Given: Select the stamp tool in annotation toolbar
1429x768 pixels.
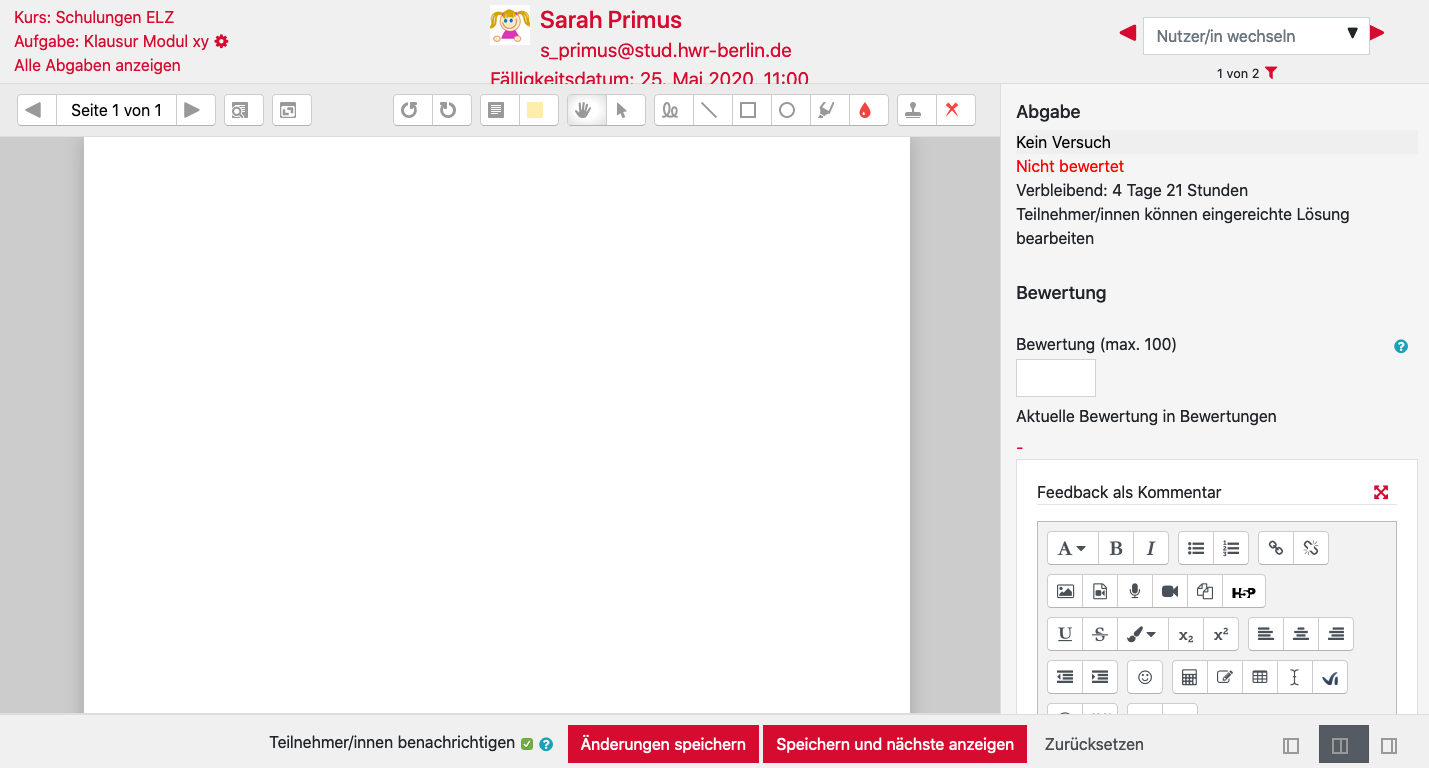Looking at the screenshot, I should click(x=916, y=110).
